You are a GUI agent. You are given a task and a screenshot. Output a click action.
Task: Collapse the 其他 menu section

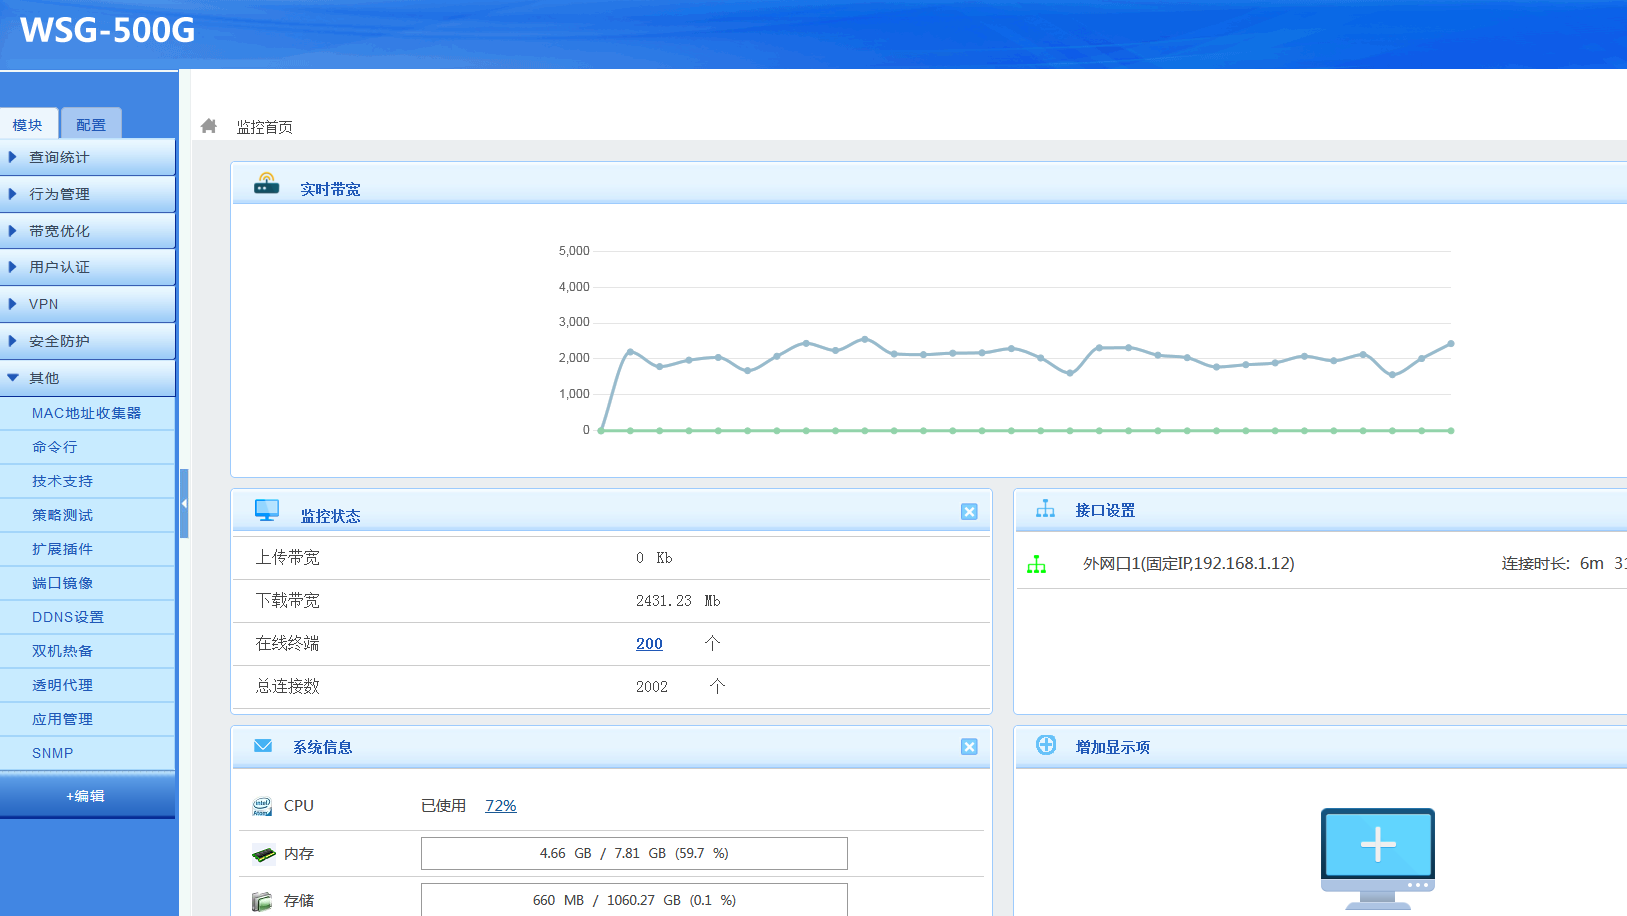point(87,378)
